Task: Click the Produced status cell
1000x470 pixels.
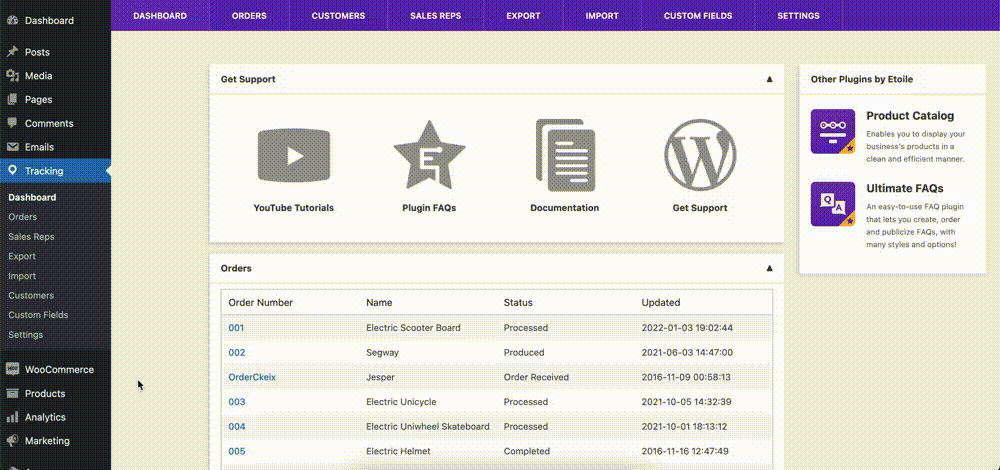Action: (524, 353)
